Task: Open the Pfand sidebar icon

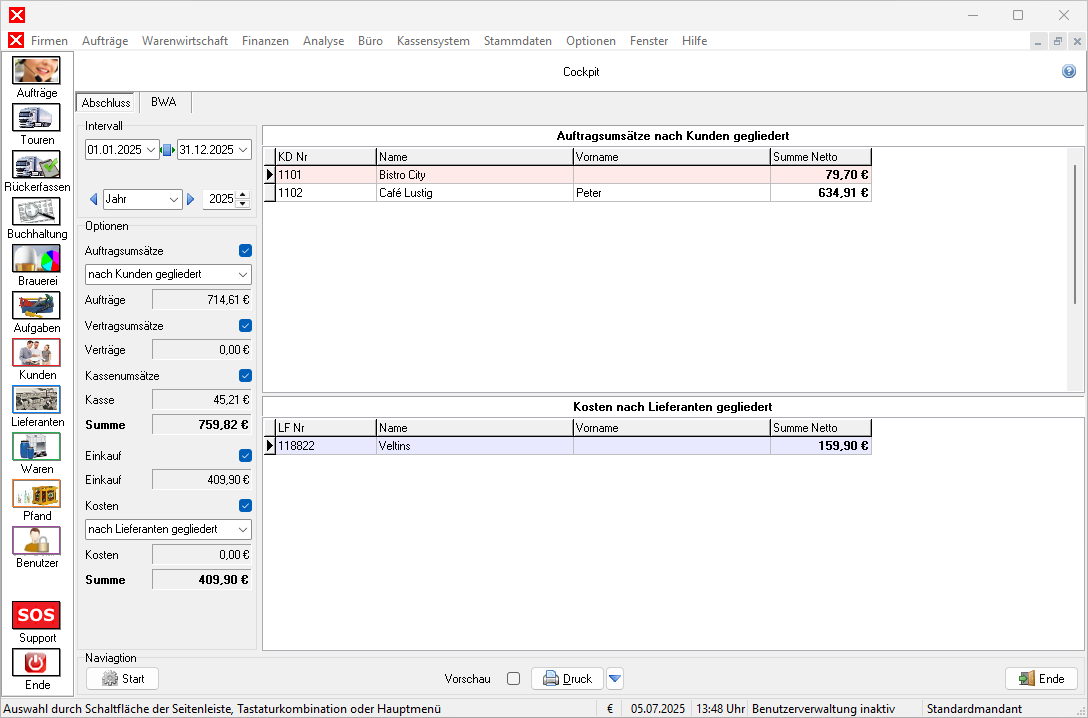Action: click(36, 494)
